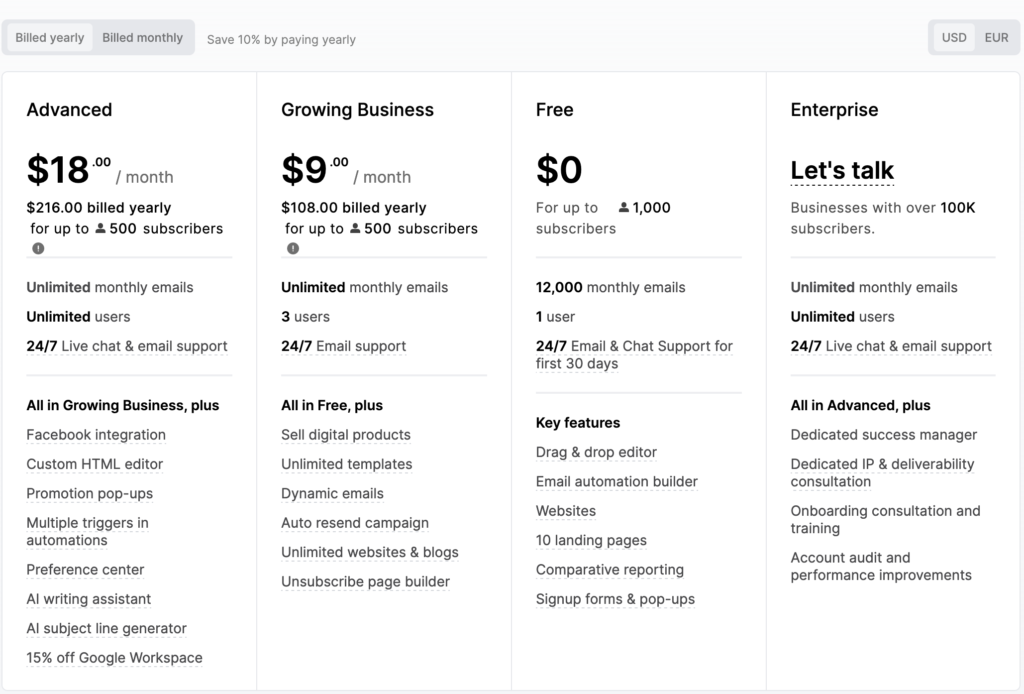The height and width of the screenshot is (694, 1024).
Task: Click the info icon under Growing Business plan
Action: pyautogui.click(x=293, y=248)
